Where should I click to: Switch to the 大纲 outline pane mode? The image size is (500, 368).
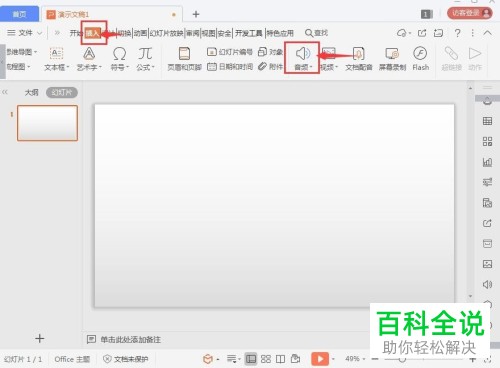32,92
